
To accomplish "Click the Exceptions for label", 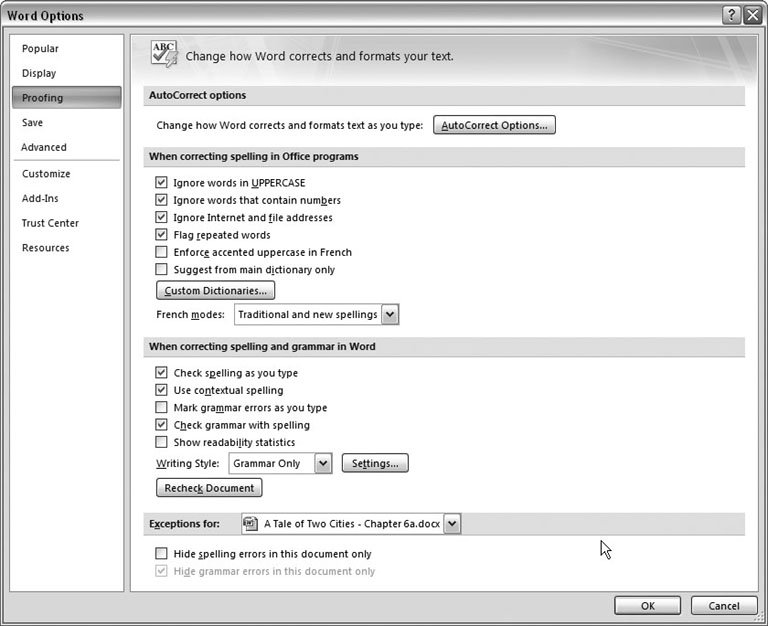I will (x=184, y=524).
